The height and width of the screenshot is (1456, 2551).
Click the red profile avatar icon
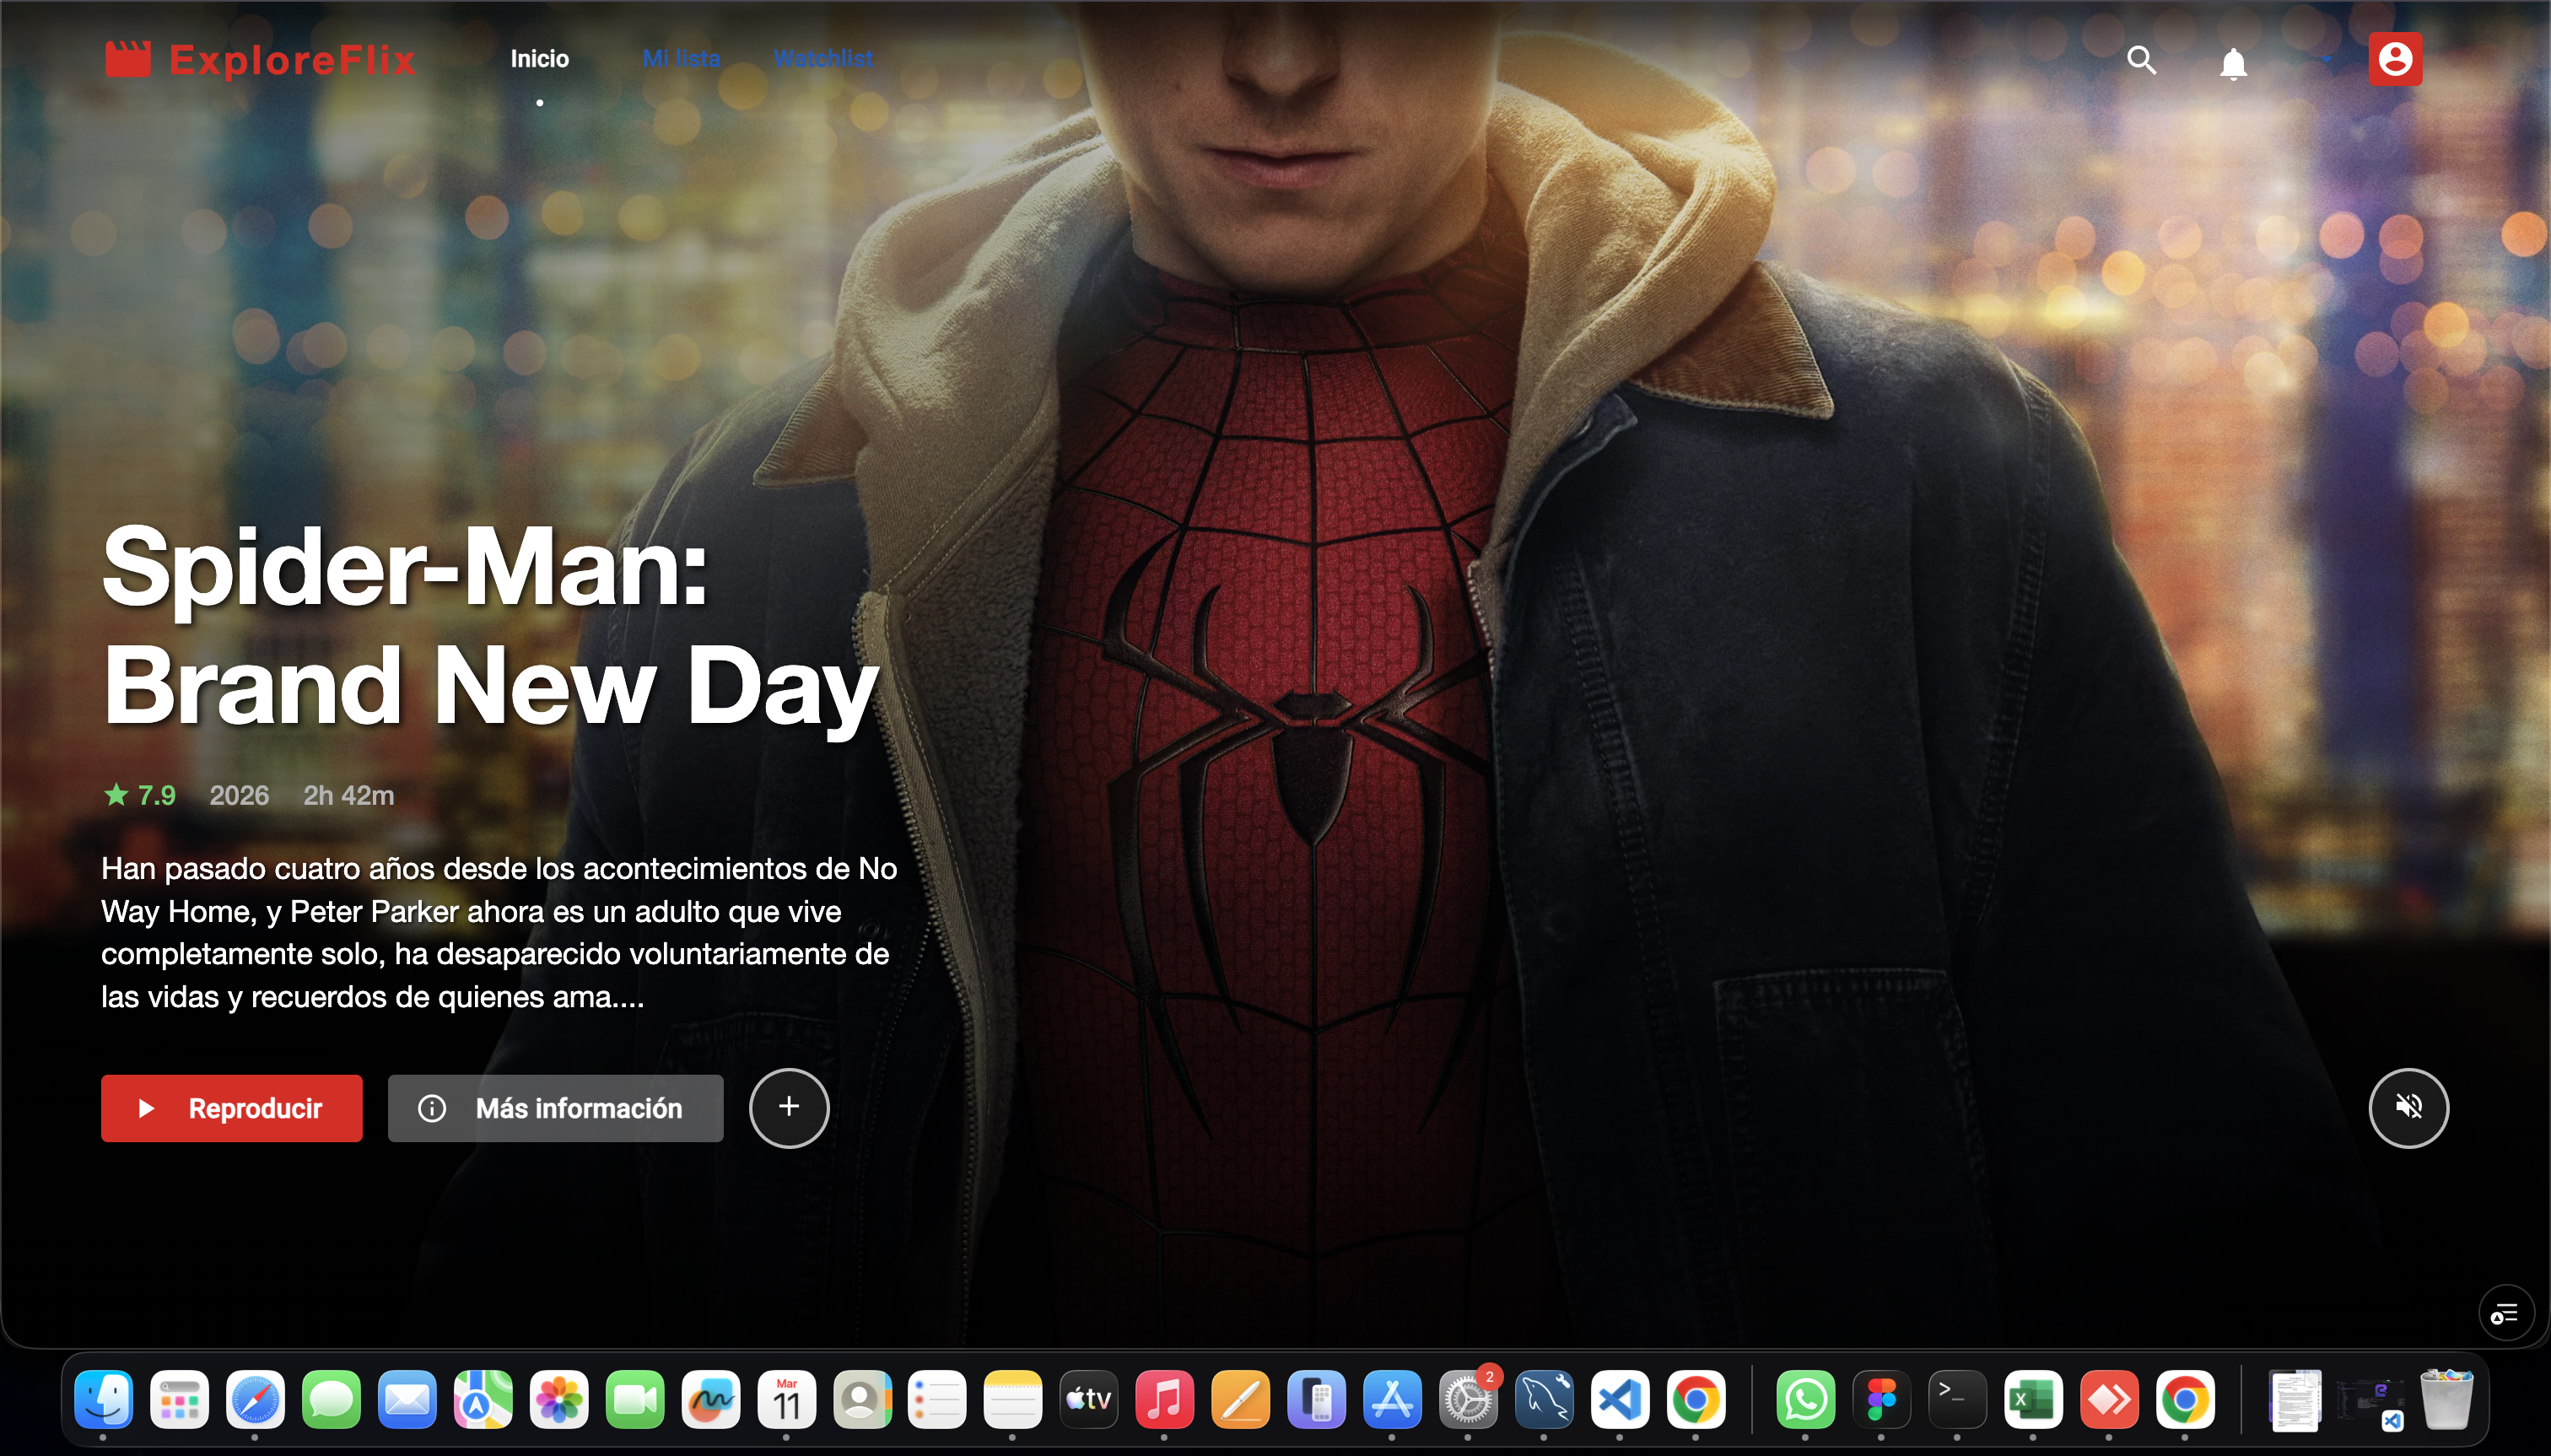(2395, 59)
